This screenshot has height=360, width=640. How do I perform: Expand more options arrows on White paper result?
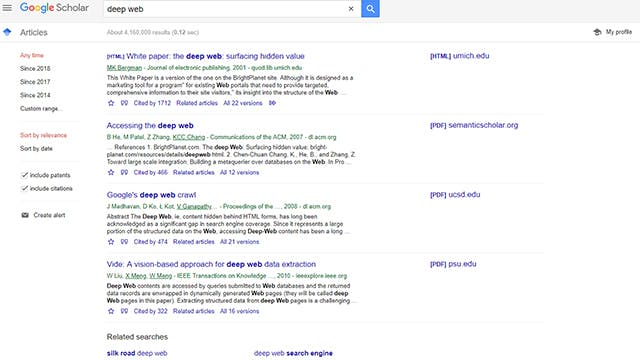[x=272, y=103]
